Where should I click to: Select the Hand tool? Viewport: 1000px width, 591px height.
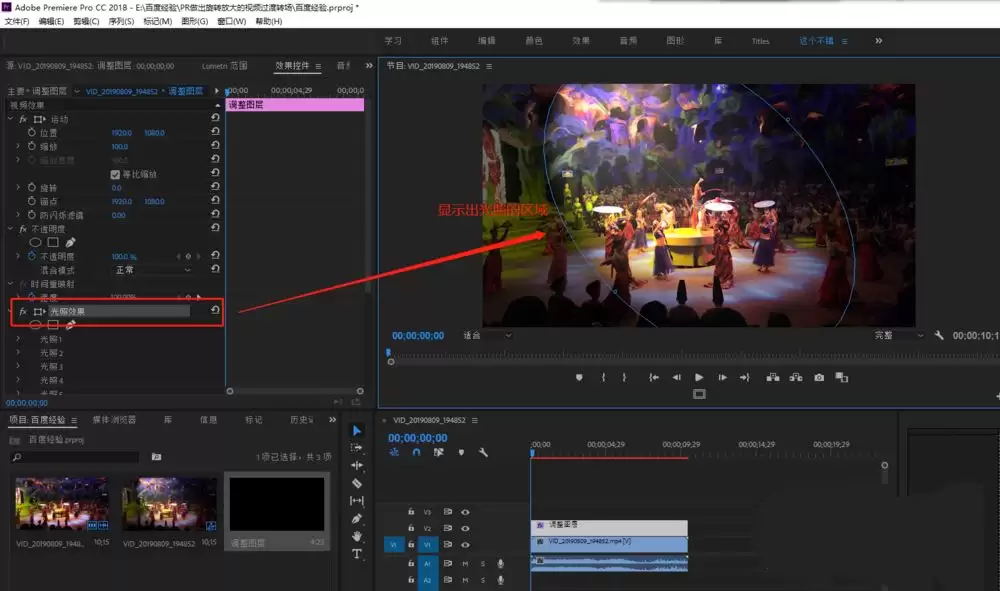tap(357, 536)
